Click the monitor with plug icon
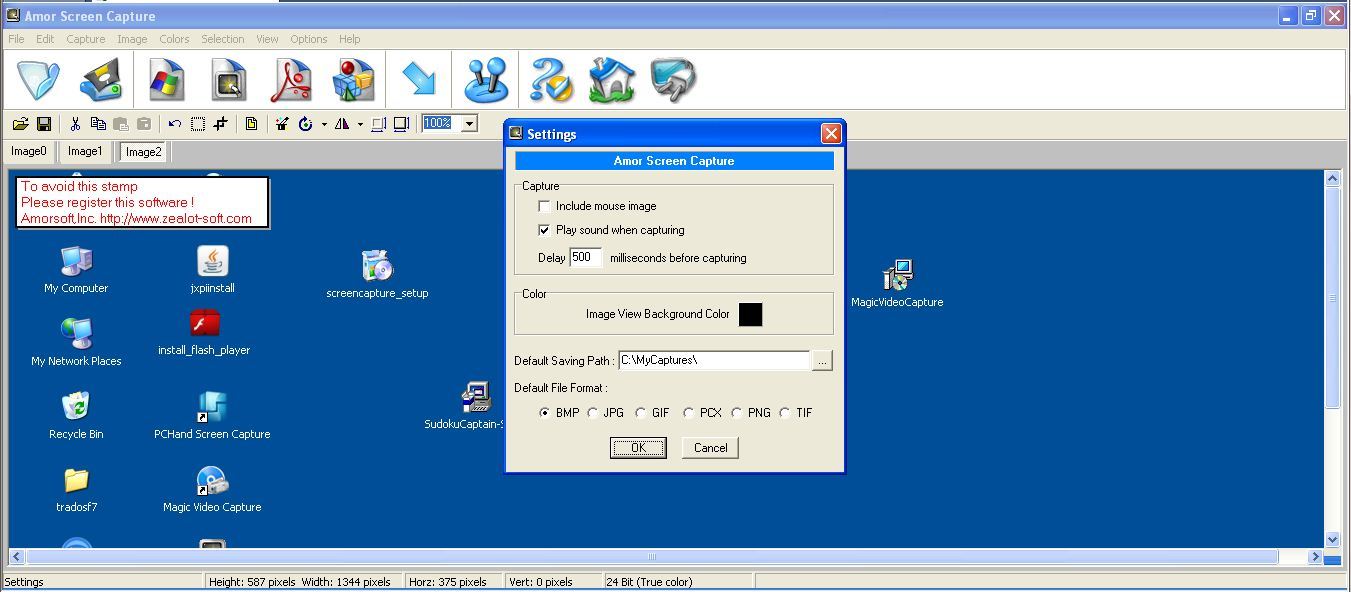1351x592 pixels. [673, 80]
